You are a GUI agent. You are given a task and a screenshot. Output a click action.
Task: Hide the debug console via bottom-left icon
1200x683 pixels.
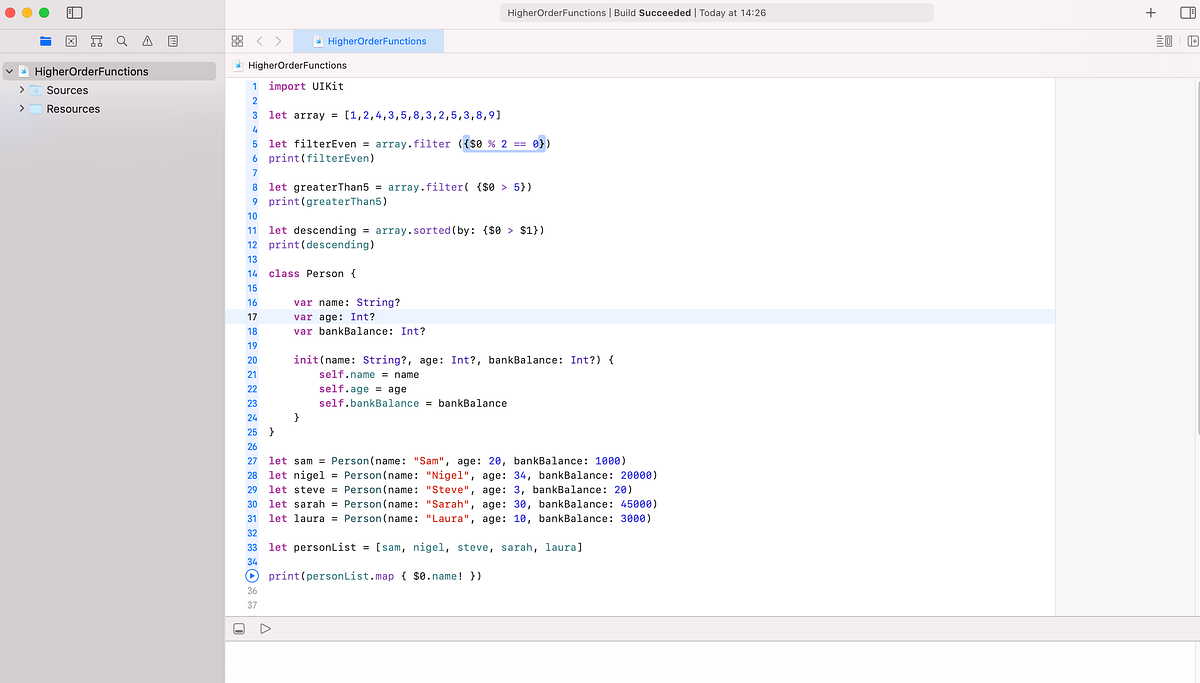coord(239,628)
